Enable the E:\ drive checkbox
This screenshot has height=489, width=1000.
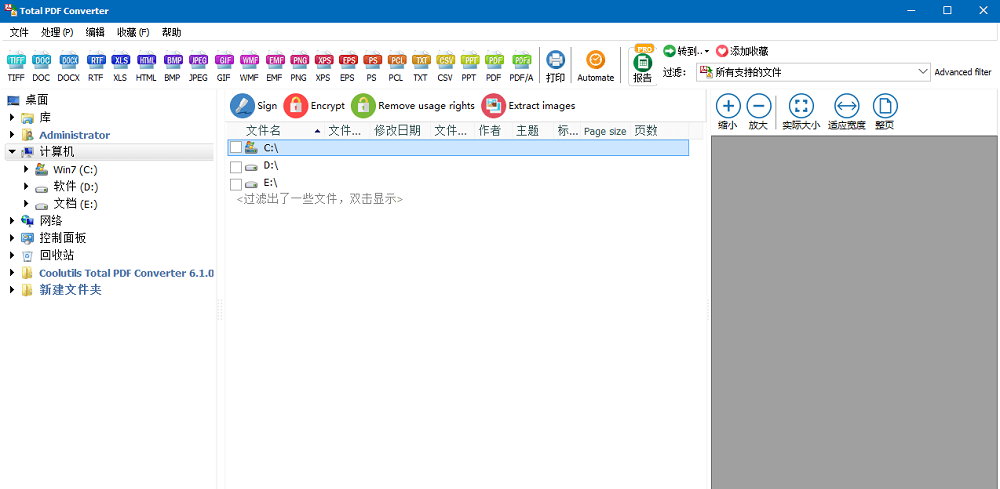click(235, 185)
